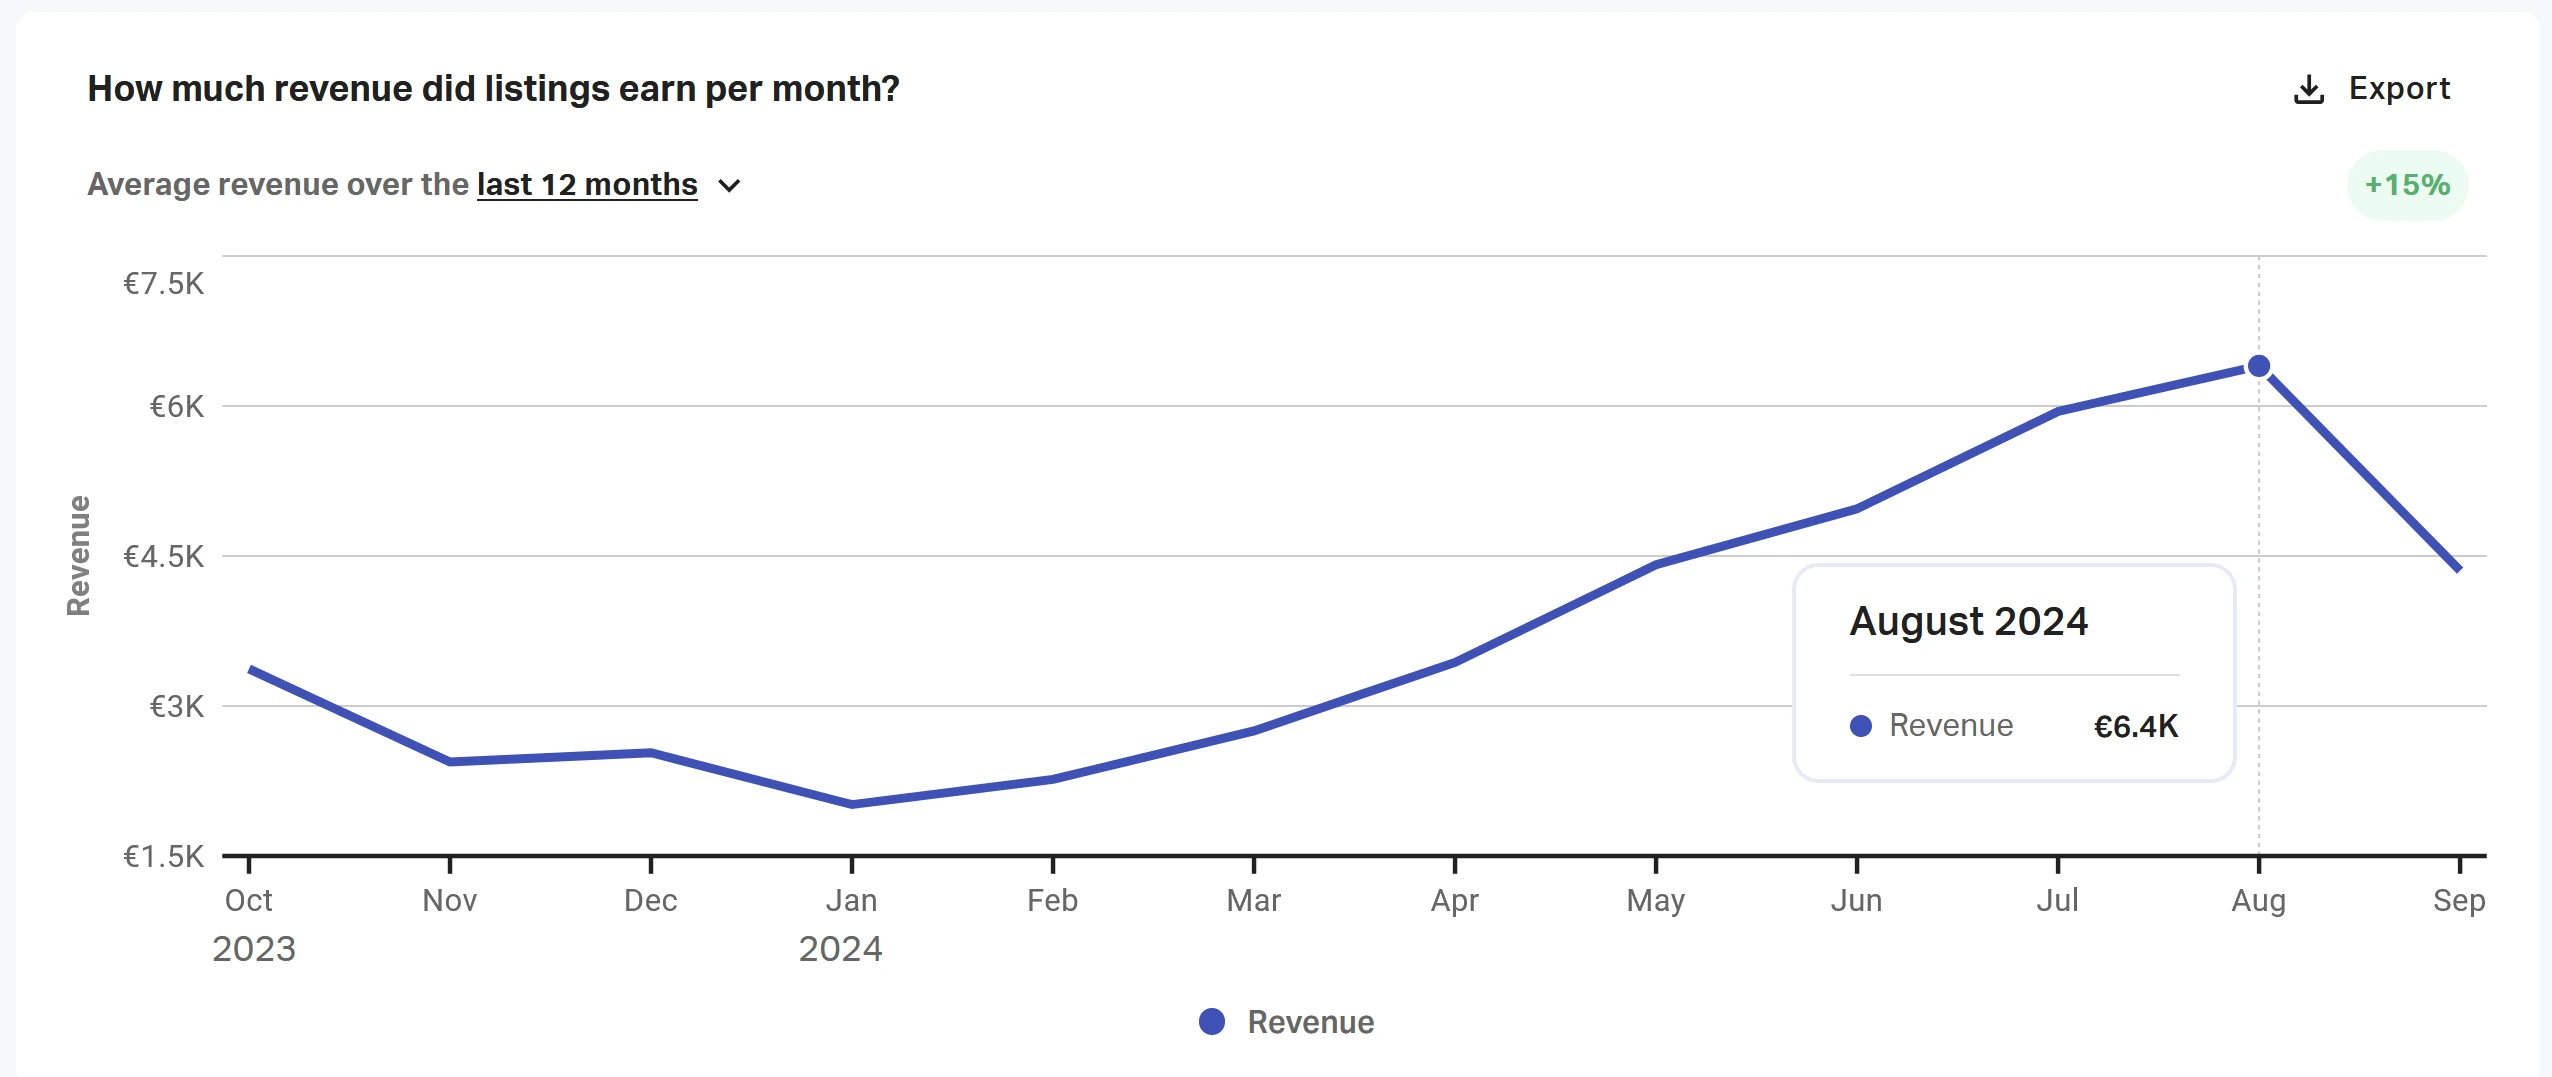Click the August 2024 tooltip heading
This screenshot has width=2552, height=1077.
coord(1968,621)
